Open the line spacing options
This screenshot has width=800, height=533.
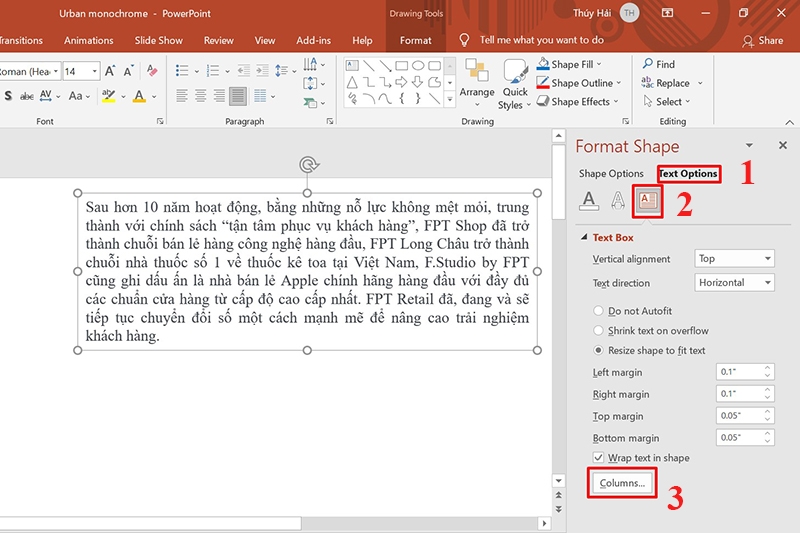coord(285,70)
